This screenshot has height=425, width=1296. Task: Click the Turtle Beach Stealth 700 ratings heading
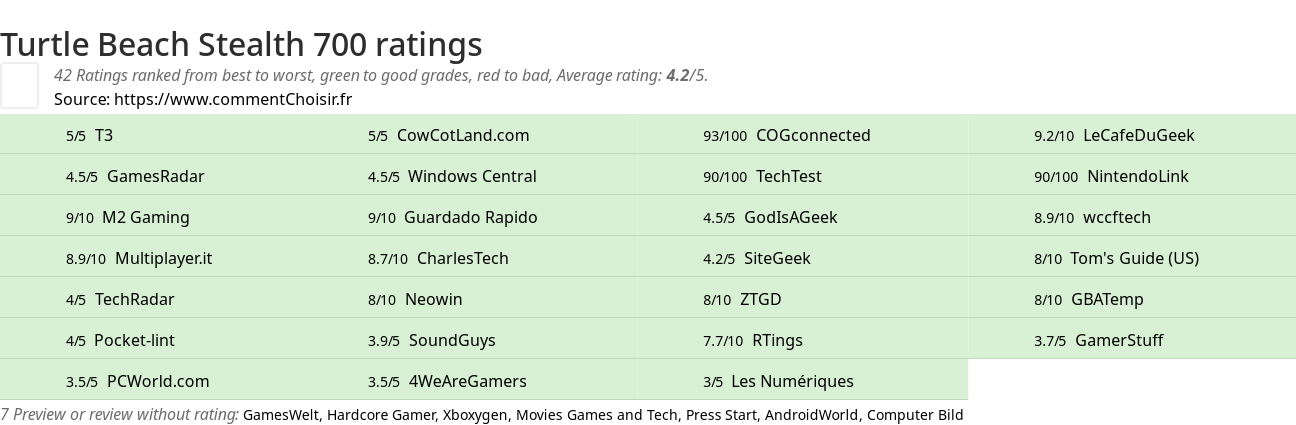pyautogui.click(x=241, y=44)
